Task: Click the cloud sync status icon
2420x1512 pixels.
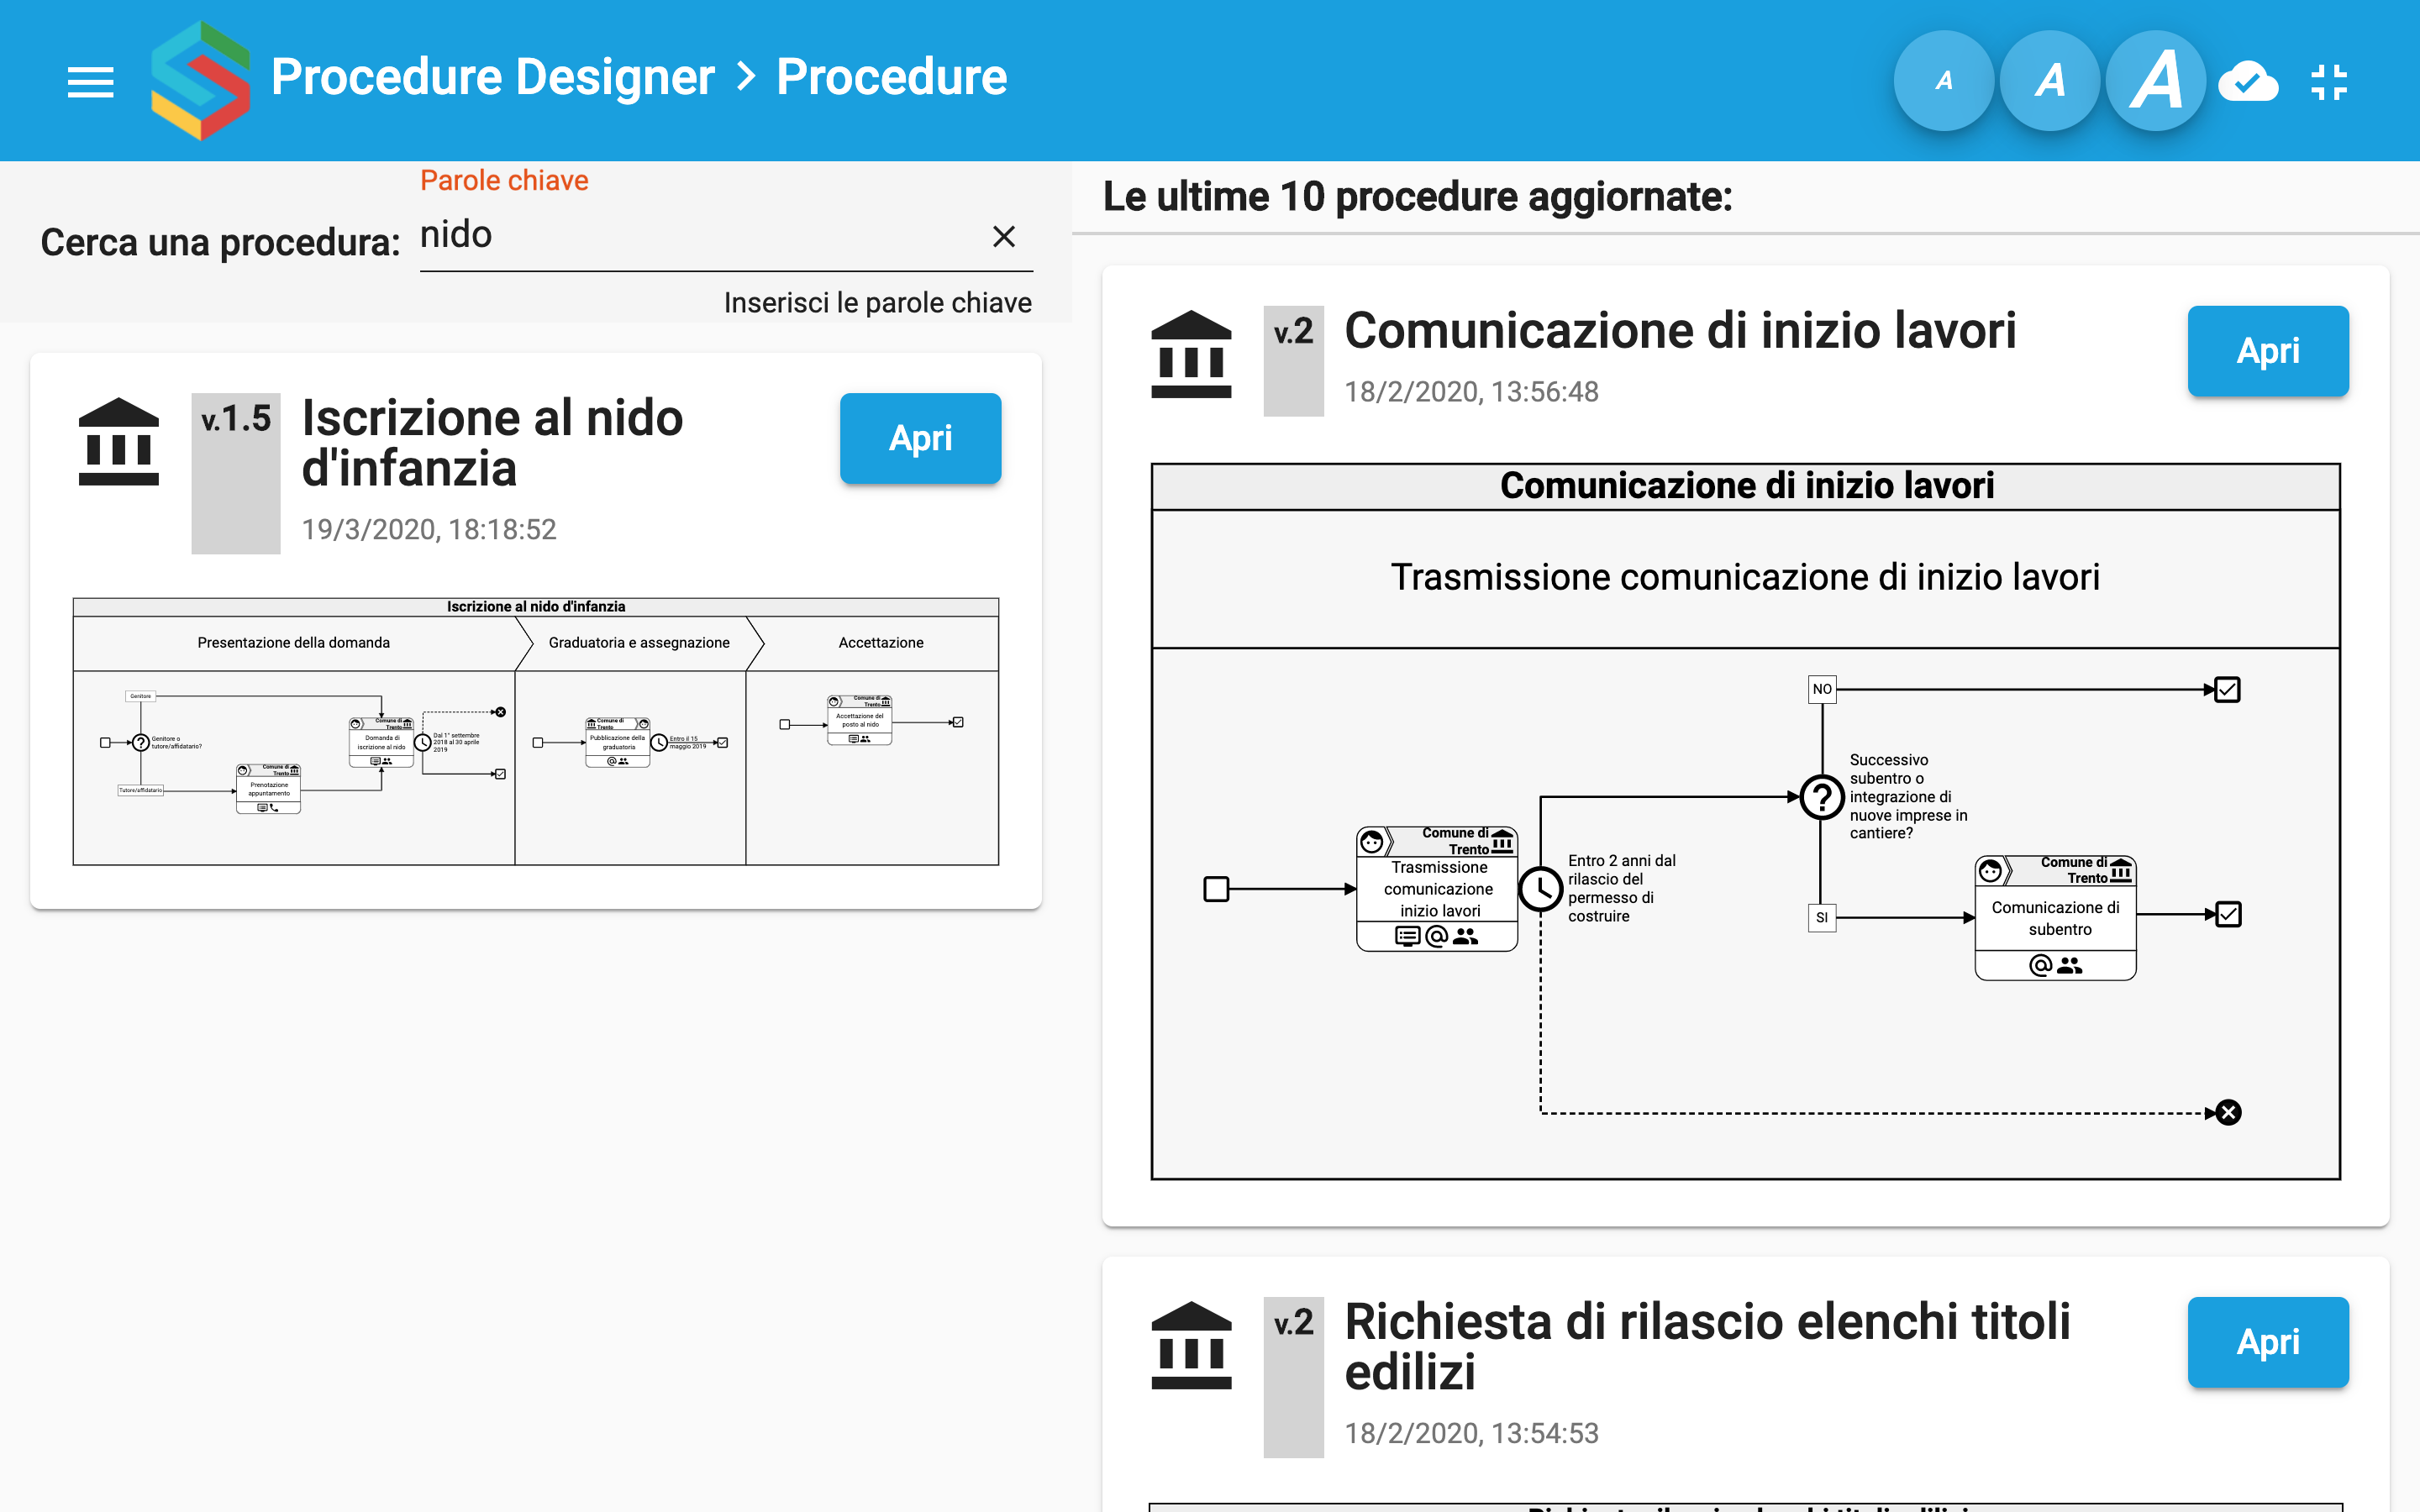Action: pyautogui.click(x=2247, y=81)
